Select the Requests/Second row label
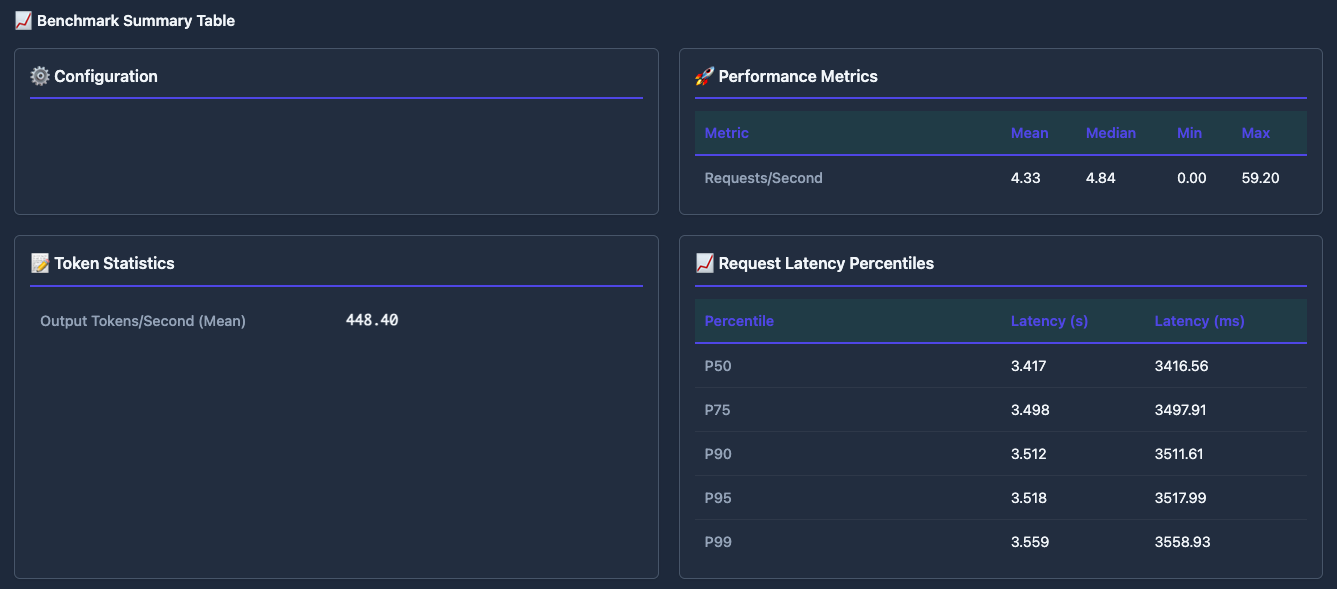The image size is (1337, 589). [x=763, y=178]
